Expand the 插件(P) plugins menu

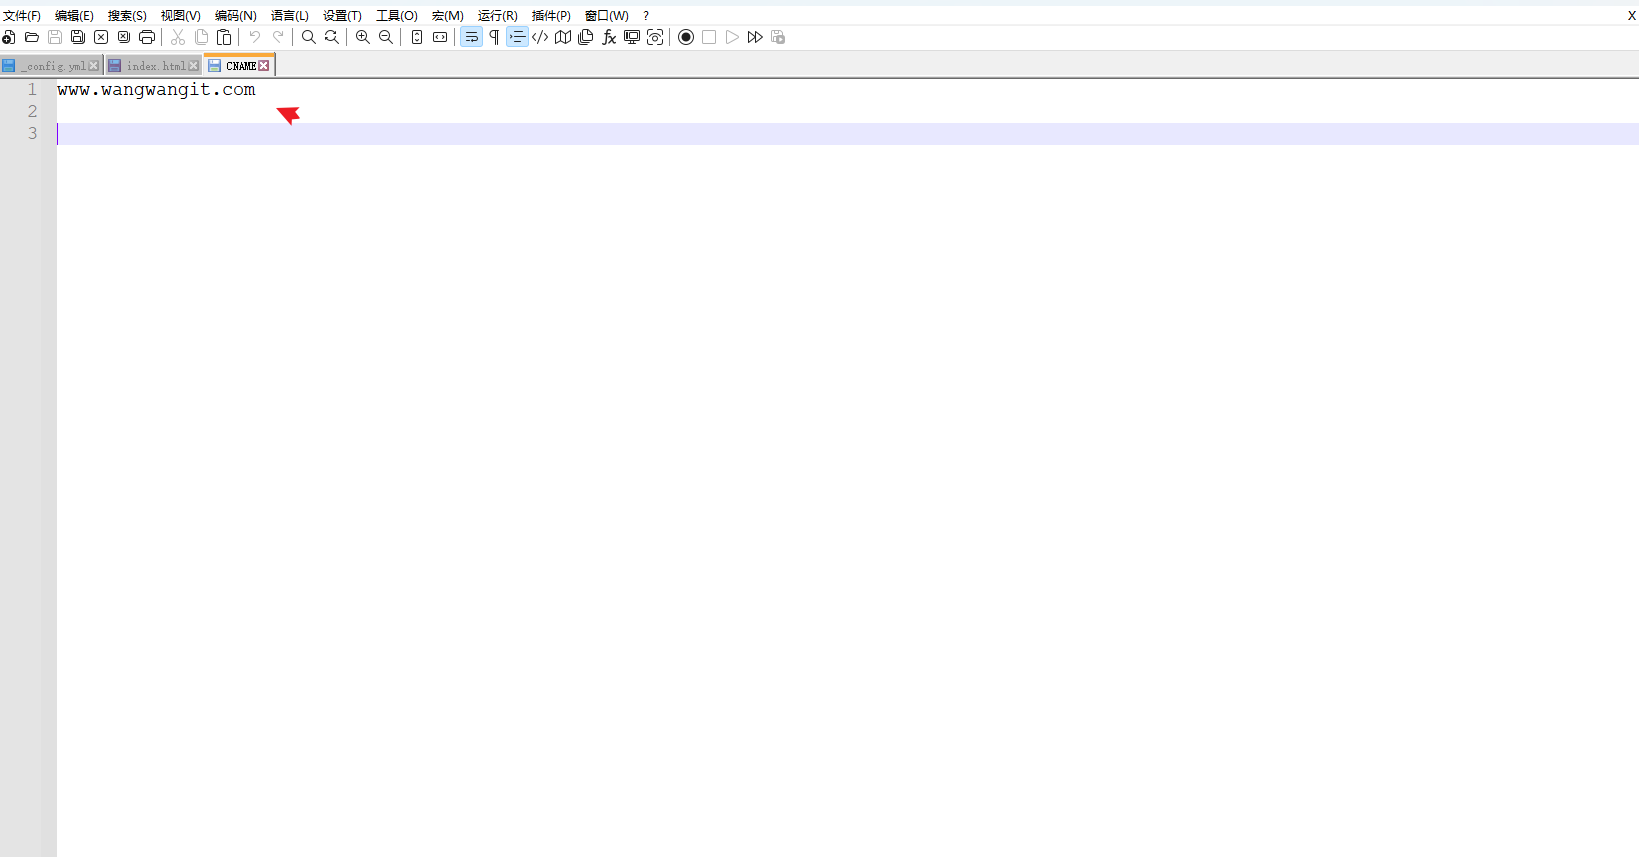(551, 15)
